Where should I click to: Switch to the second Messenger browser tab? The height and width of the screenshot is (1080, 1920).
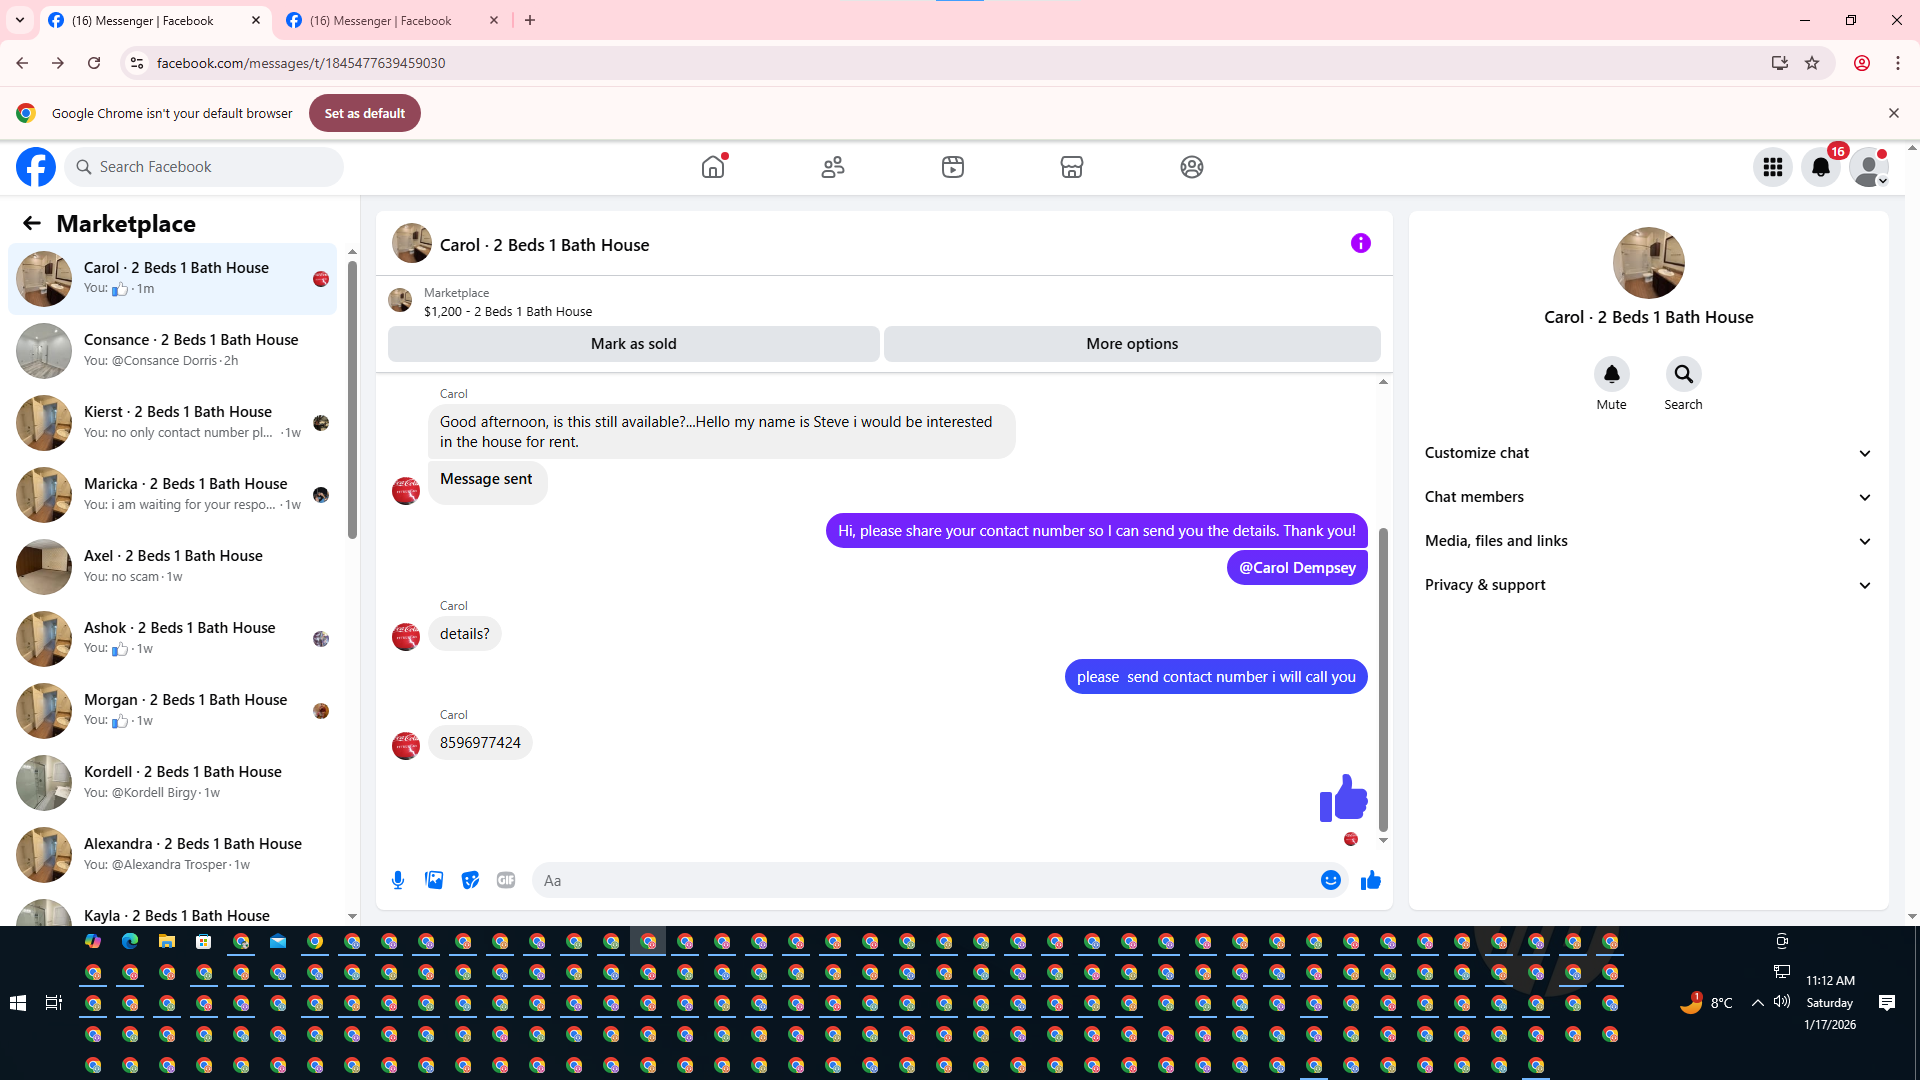(390, 20)
